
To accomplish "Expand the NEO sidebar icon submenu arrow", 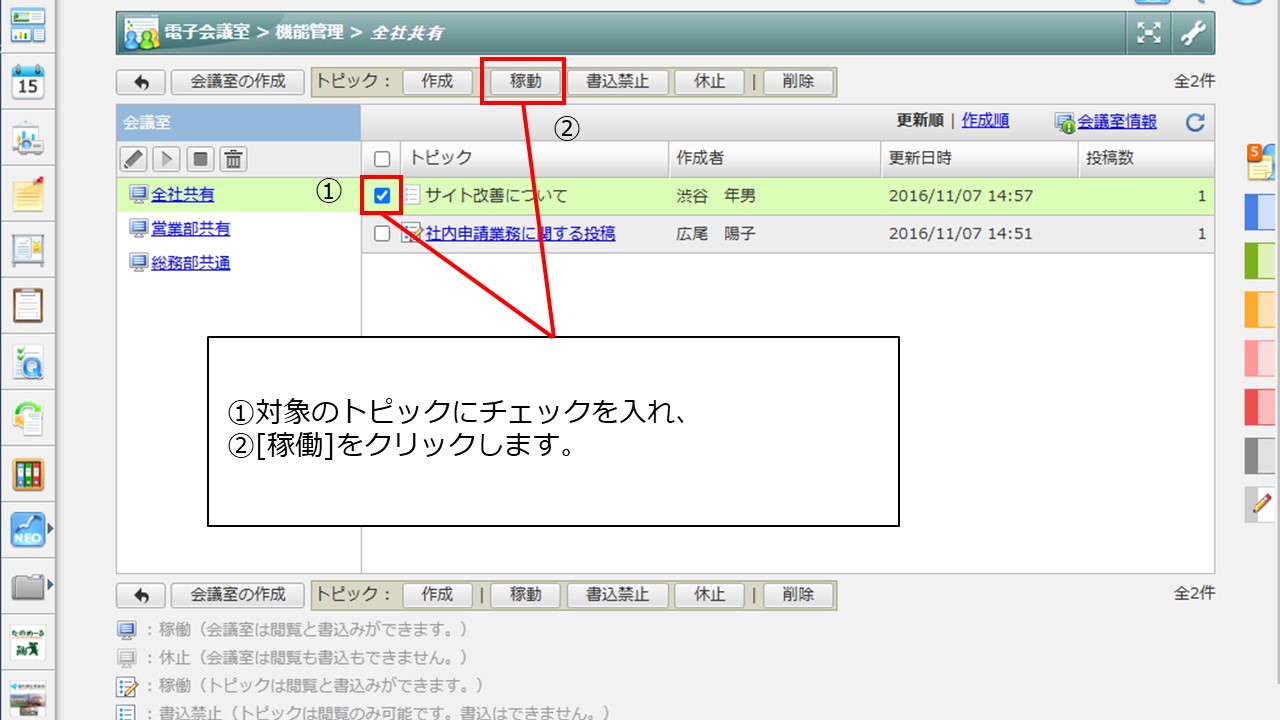I will click(x=50, y=527).
